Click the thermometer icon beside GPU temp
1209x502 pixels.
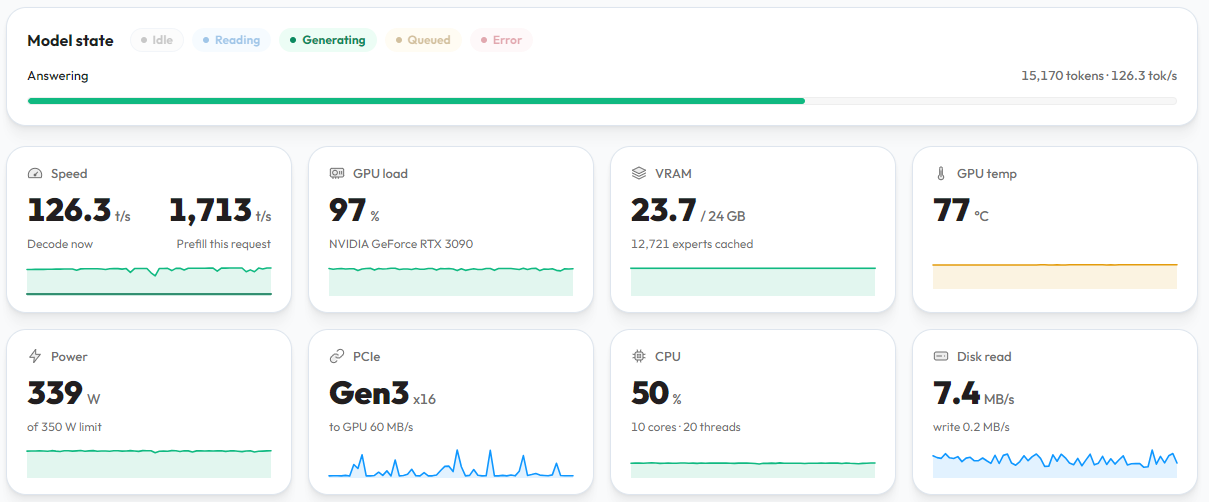(x=941, y=173)
